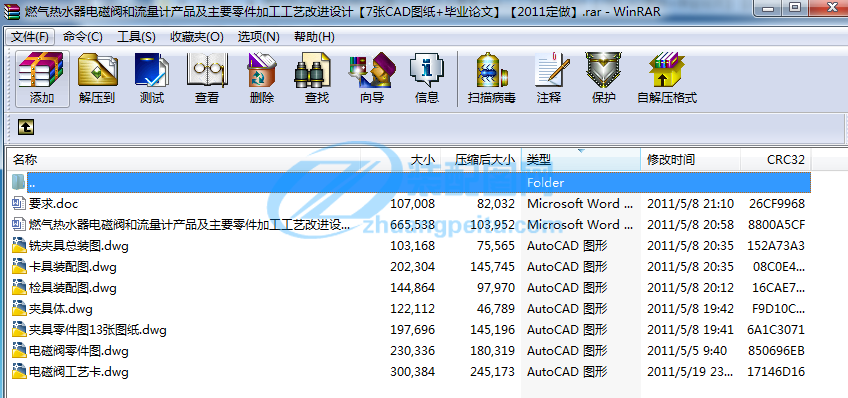Go up one folder level arrow
848x398 pixels.
tap(26, 127)
